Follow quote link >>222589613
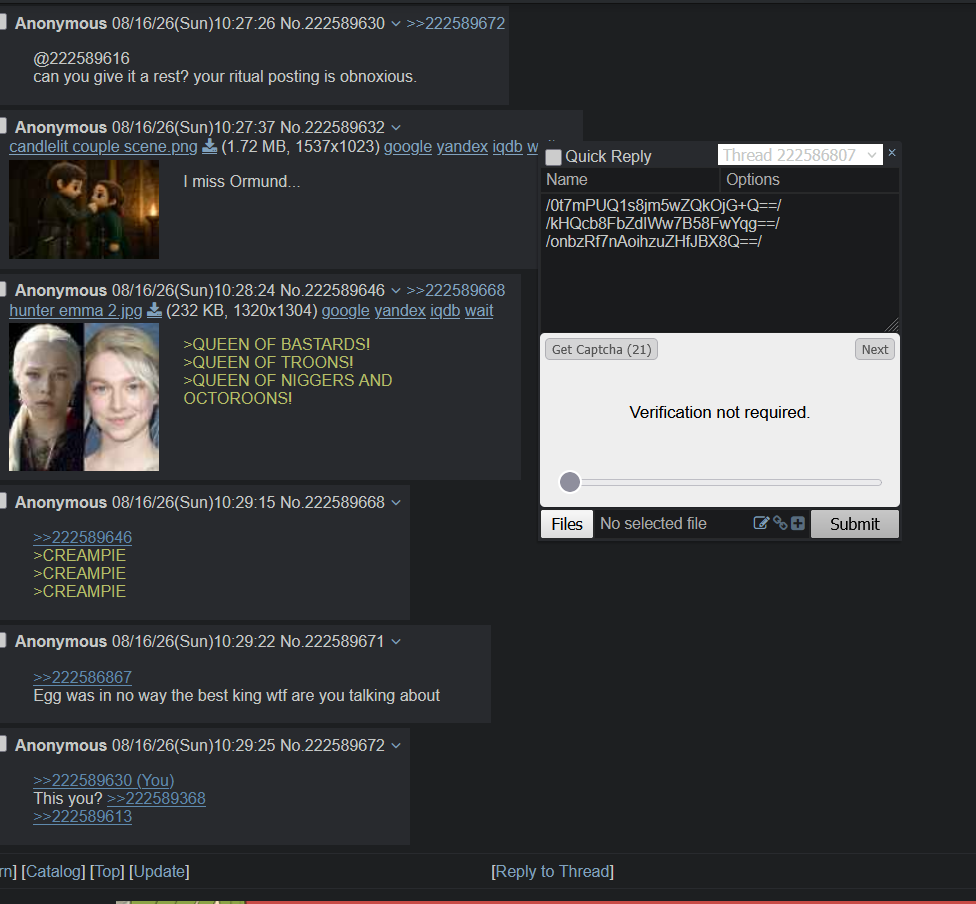This screenshot has width=976, height=904. point(83,816)
